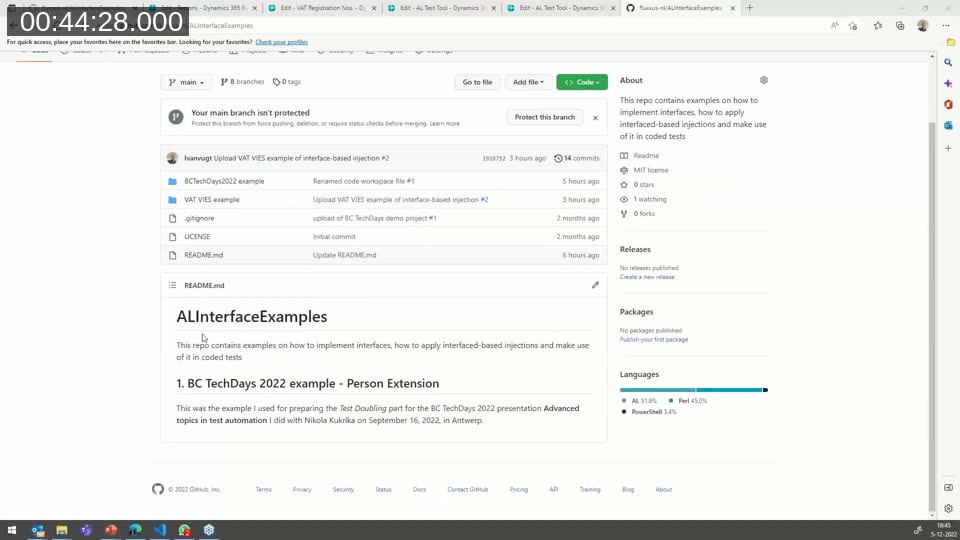The height and width of the screenshot is (540, 960).
Task: Click the AL language bar segment
Action: click(658, 389)
